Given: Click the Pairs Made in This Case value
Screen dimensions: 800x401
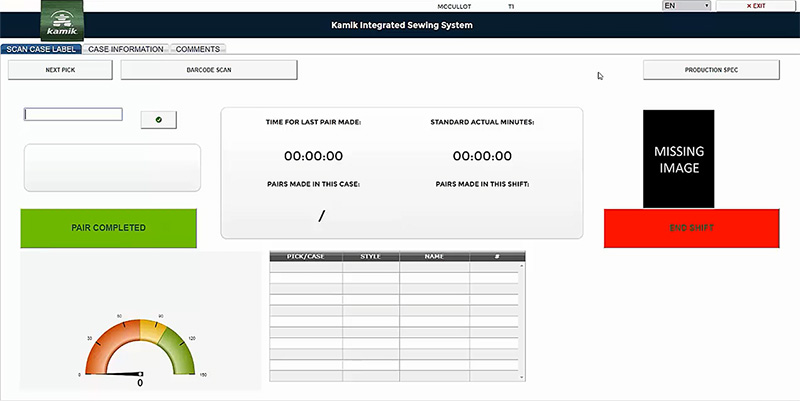Looking at the screenshot, I should (321, 216).
